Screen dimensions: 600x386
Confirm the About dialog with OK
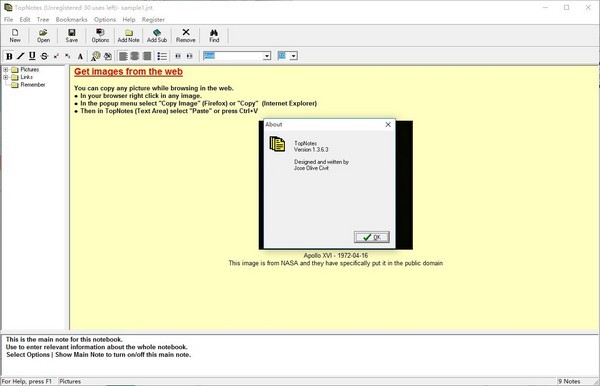click(x=372, y=237)
